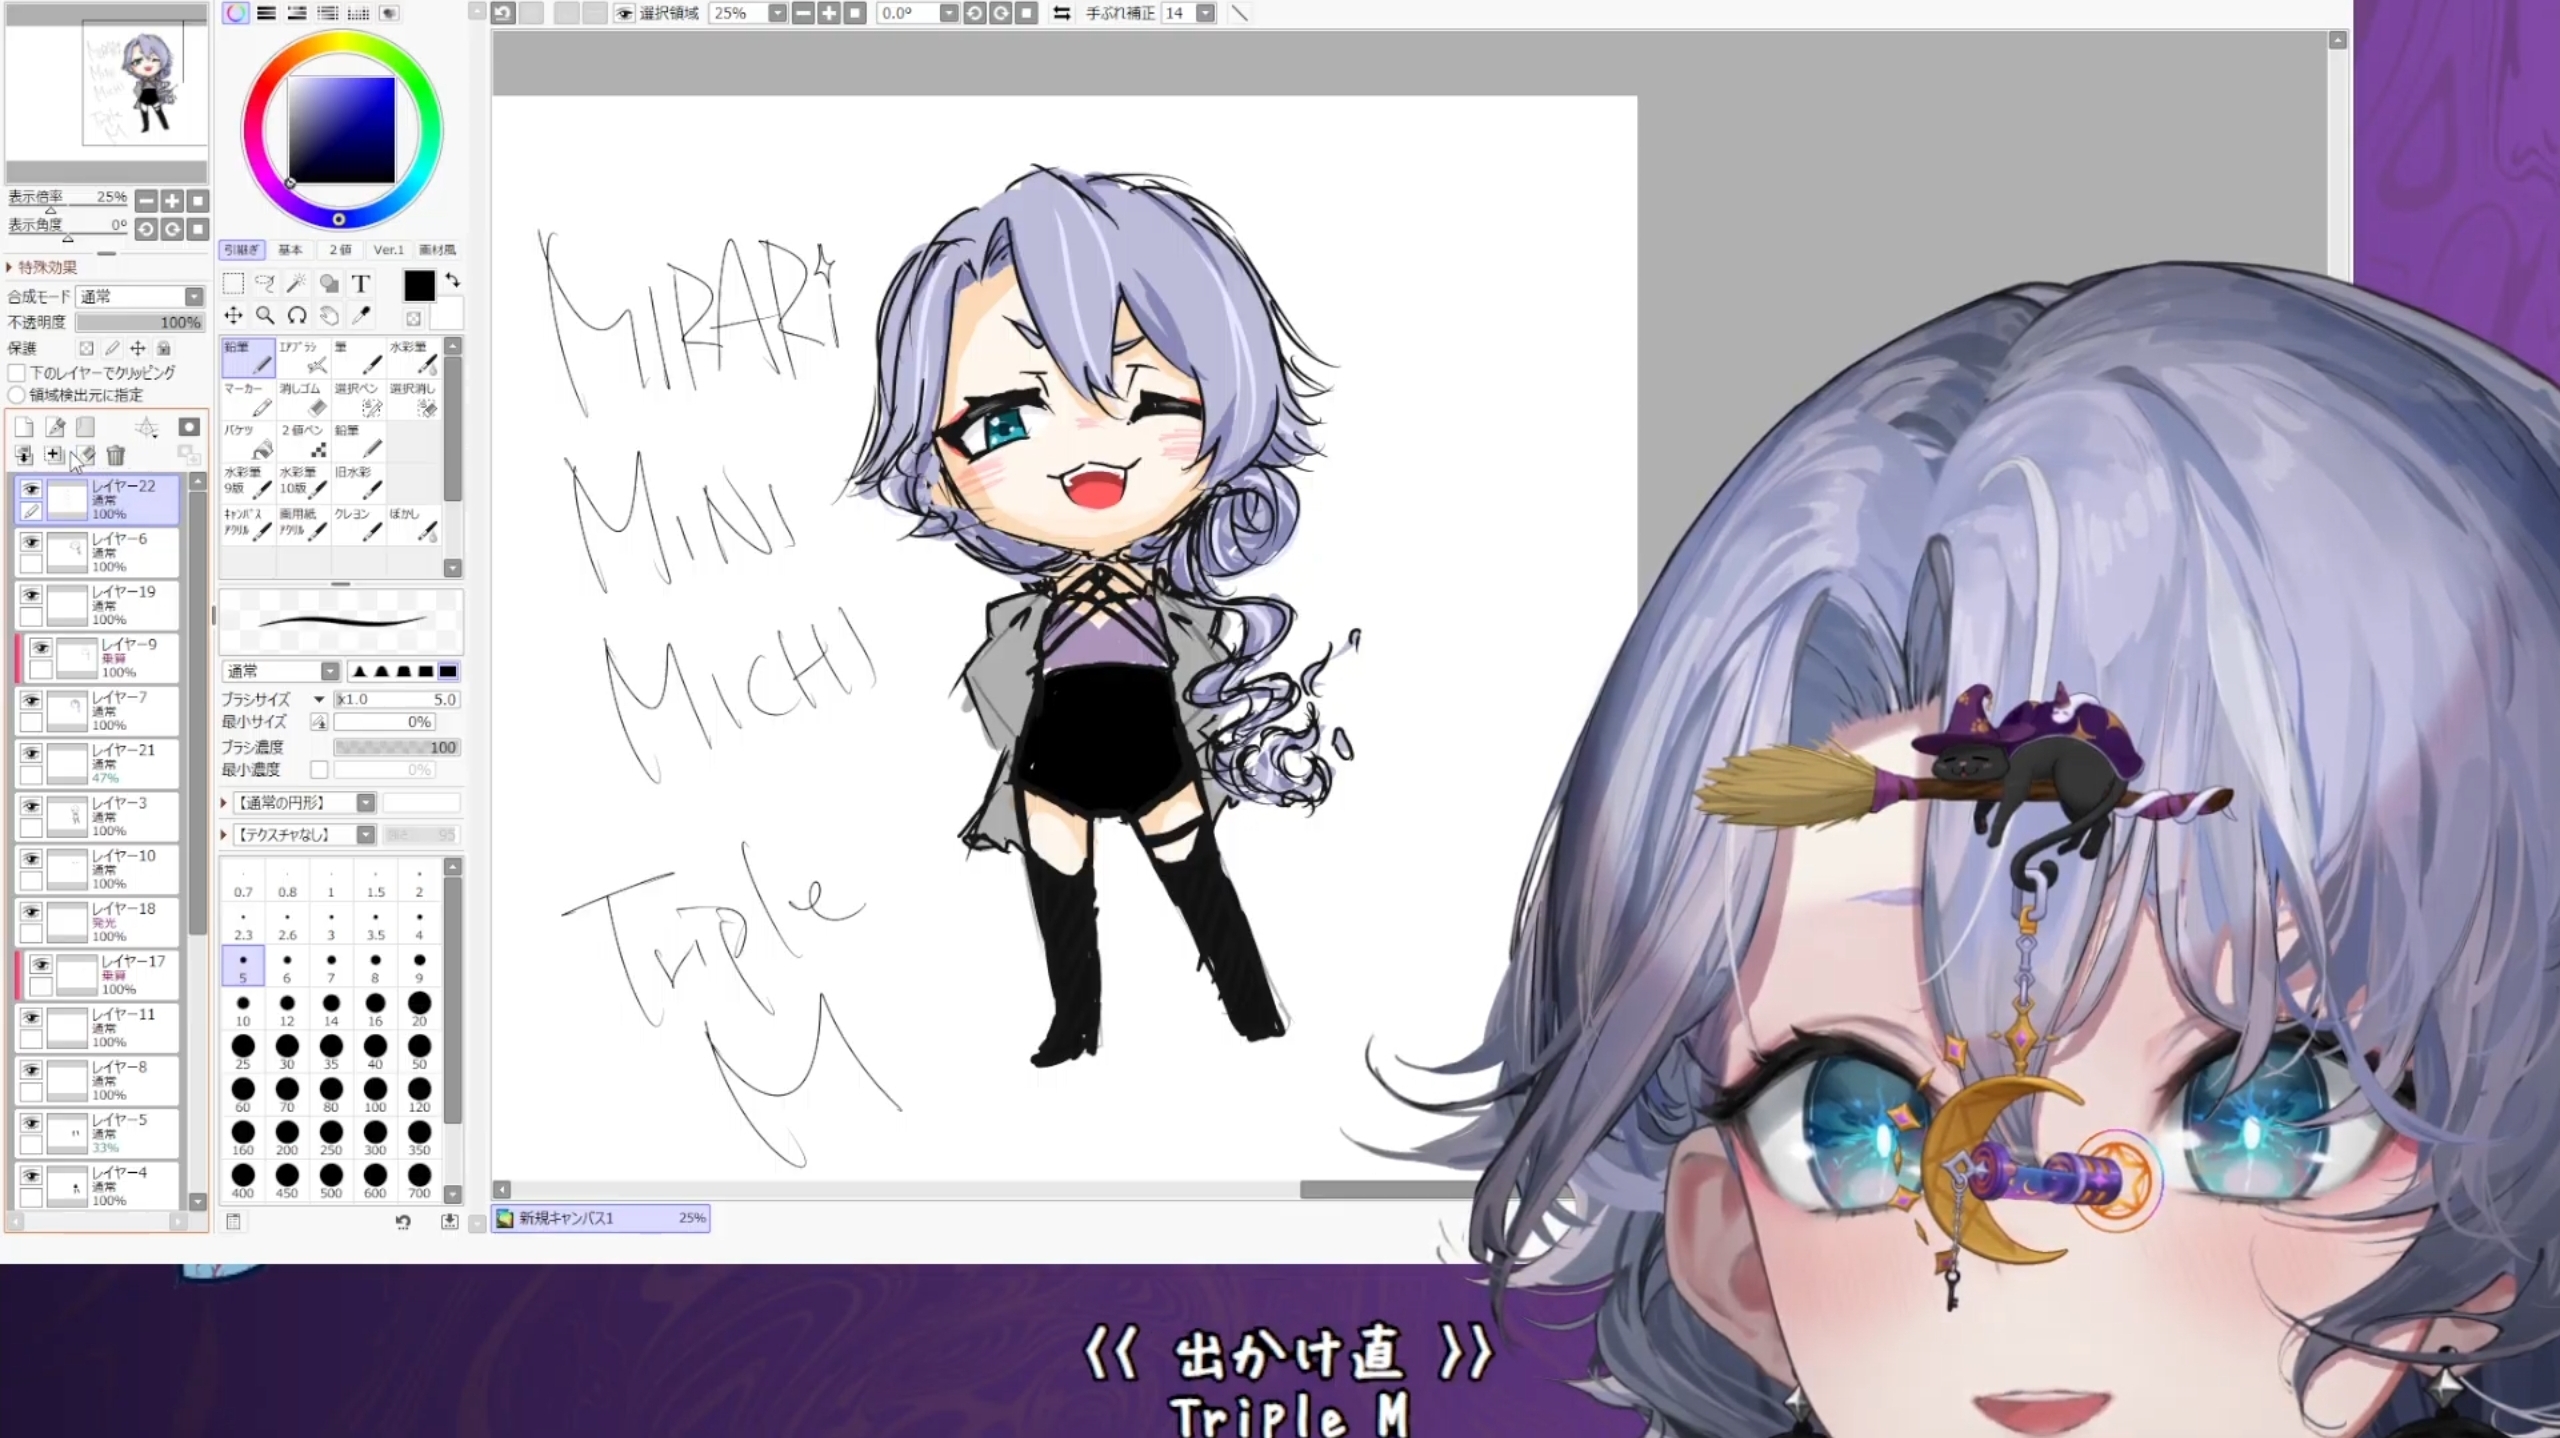This screenshot has width=2560, height=1438.
Task: Select the バケツ bucket fill tool
Action: (x=248, y=441)
